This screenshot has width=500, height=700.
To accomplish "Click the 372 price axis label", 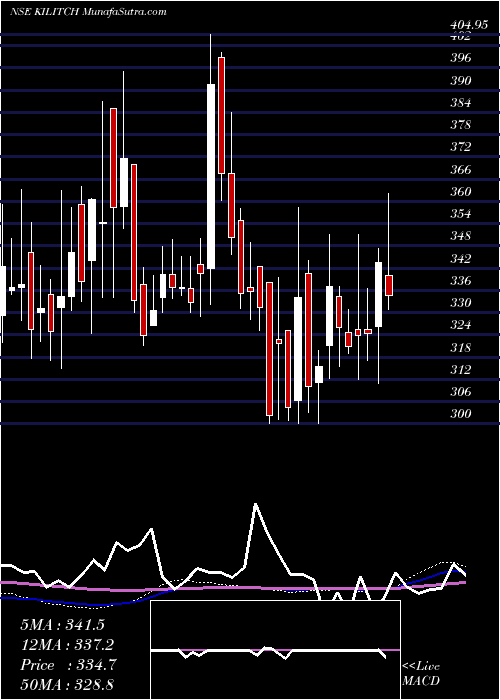I will [x=461, y=147].
